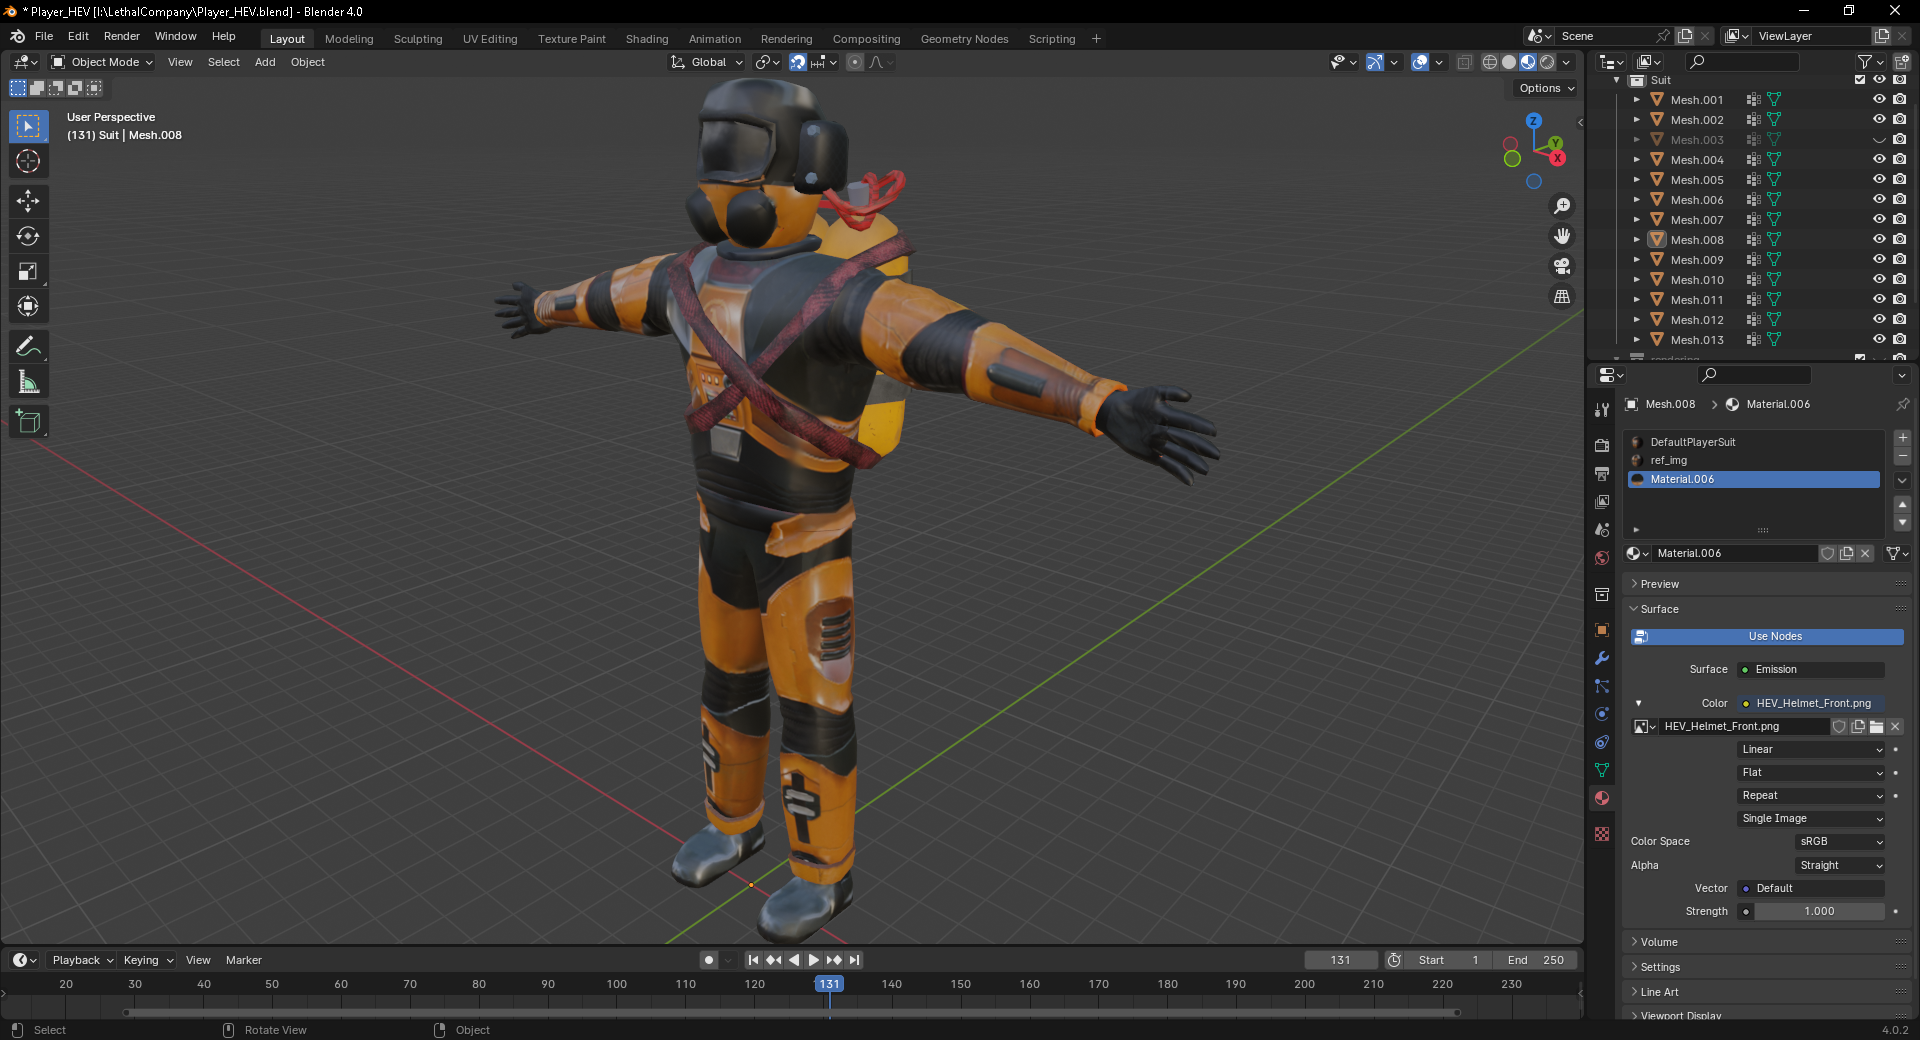Toggle proportional editing
The width and height of the screenshot is (1920, 1040).
pos(854,62)
